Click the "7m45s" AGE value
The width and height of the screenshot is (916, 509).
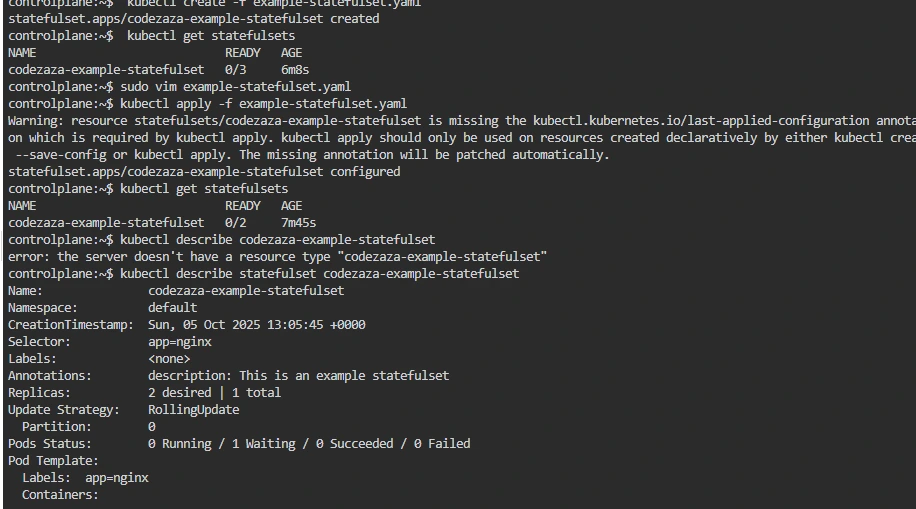click(298, 223)
